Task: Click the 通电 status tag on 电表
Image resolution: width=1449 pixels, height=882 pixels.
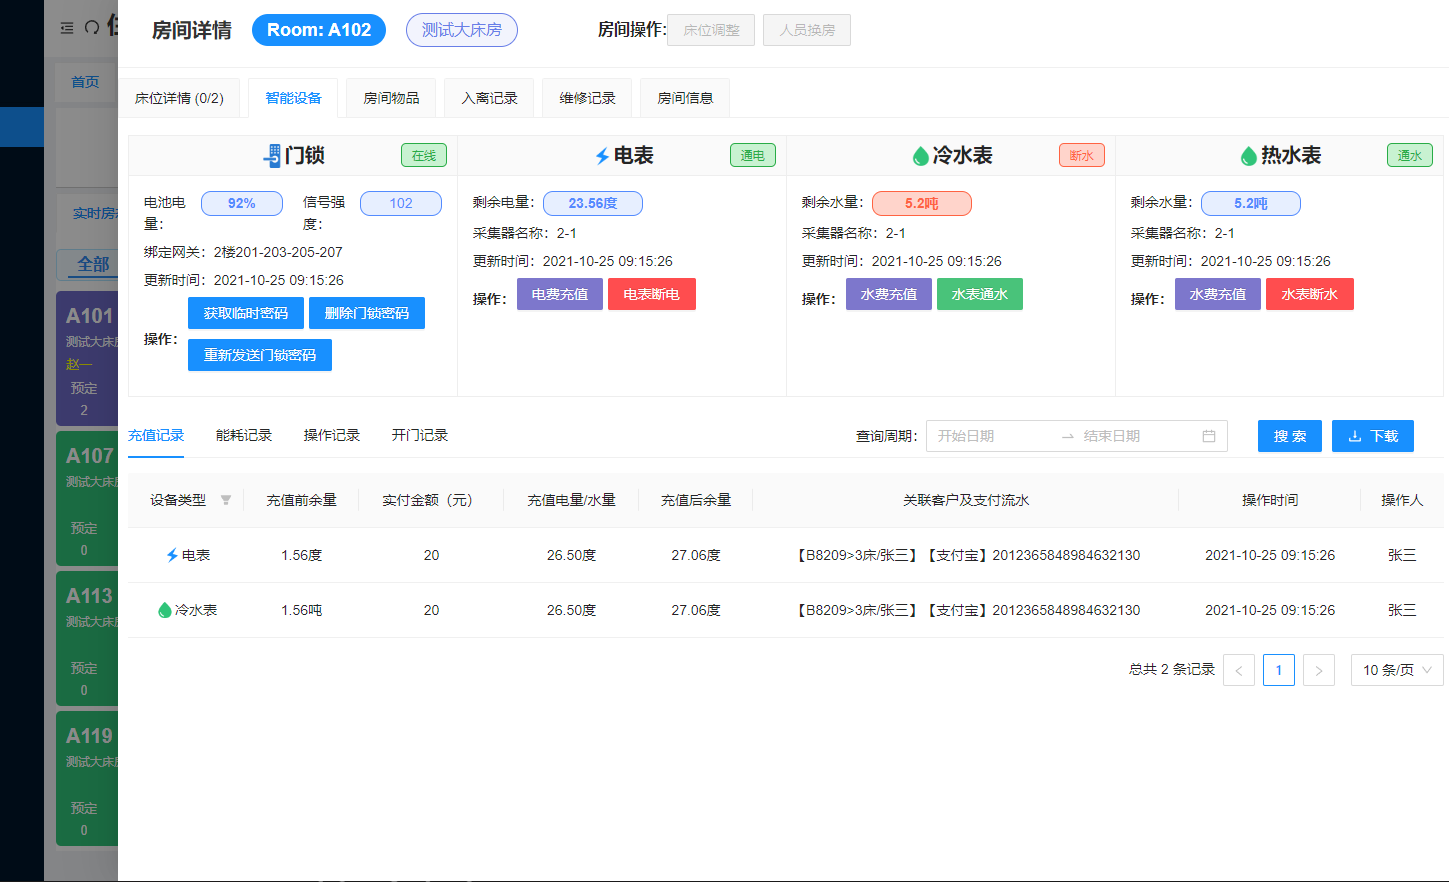Action: coord(753,155)
